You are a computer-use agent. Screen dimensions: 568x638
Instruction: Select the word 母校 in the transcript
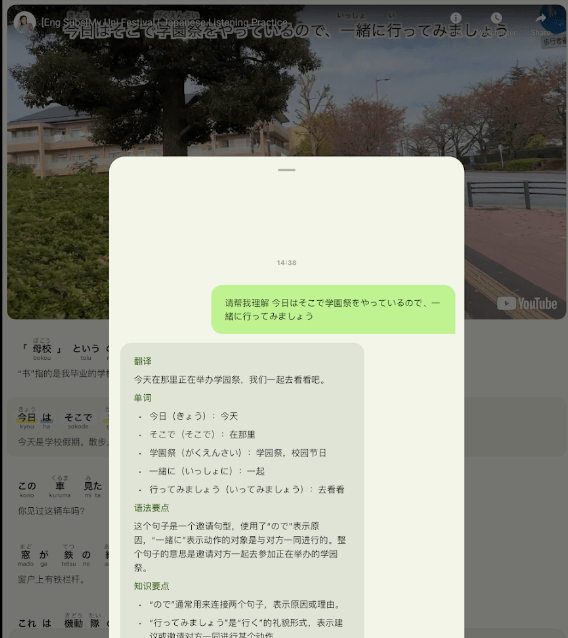tap(42, 349)
